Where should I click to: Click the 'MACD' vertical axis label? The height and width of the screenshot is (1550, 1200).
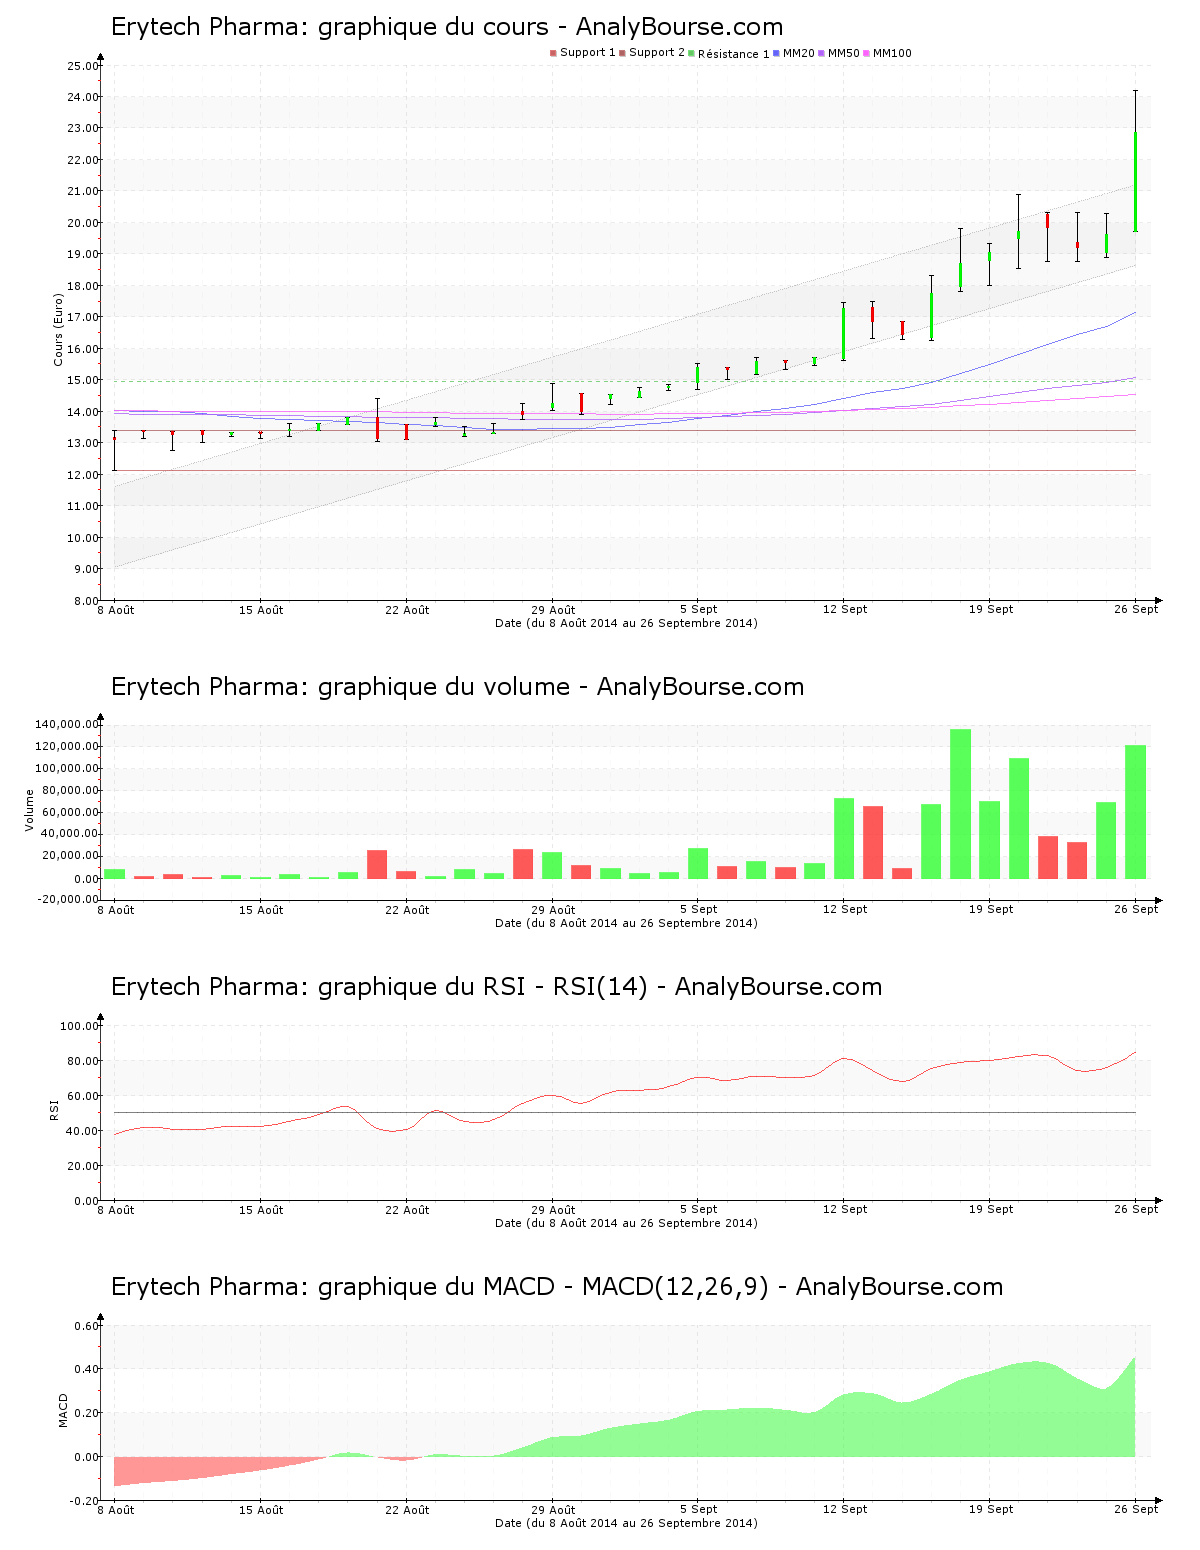click(64, 1410)
